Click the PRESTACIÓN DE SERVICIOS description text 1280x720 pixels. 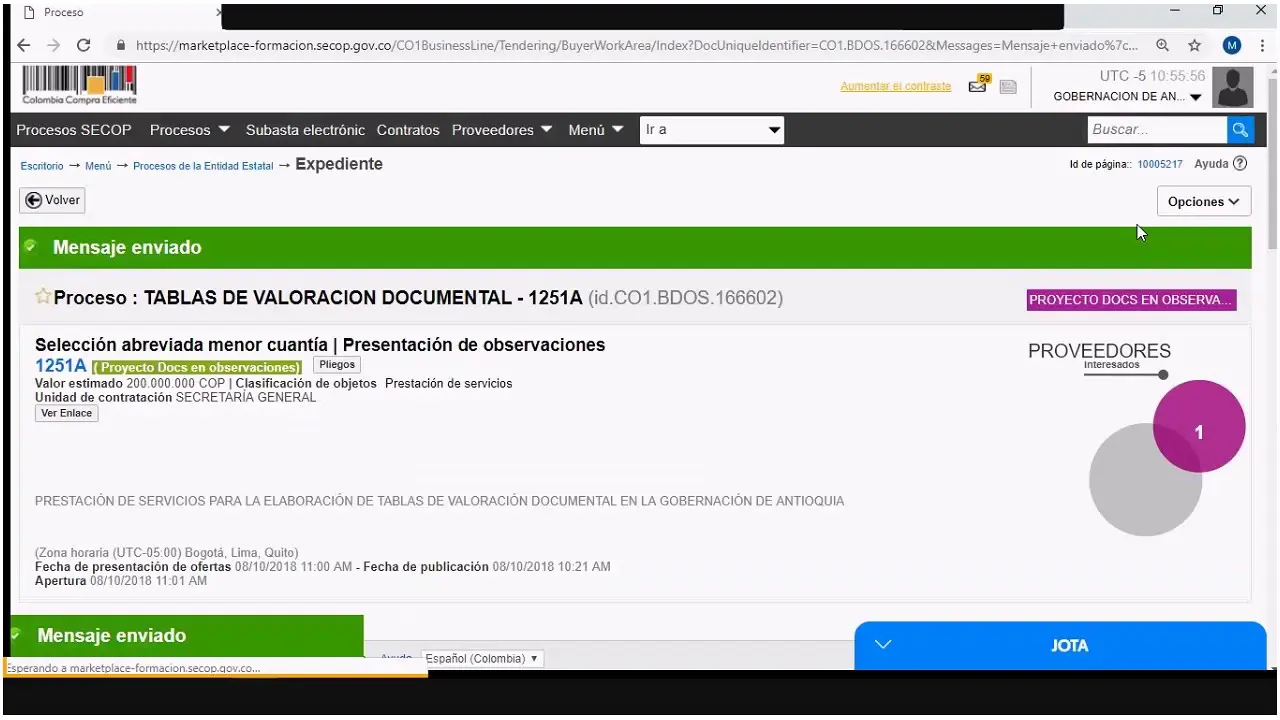[439, 501]
